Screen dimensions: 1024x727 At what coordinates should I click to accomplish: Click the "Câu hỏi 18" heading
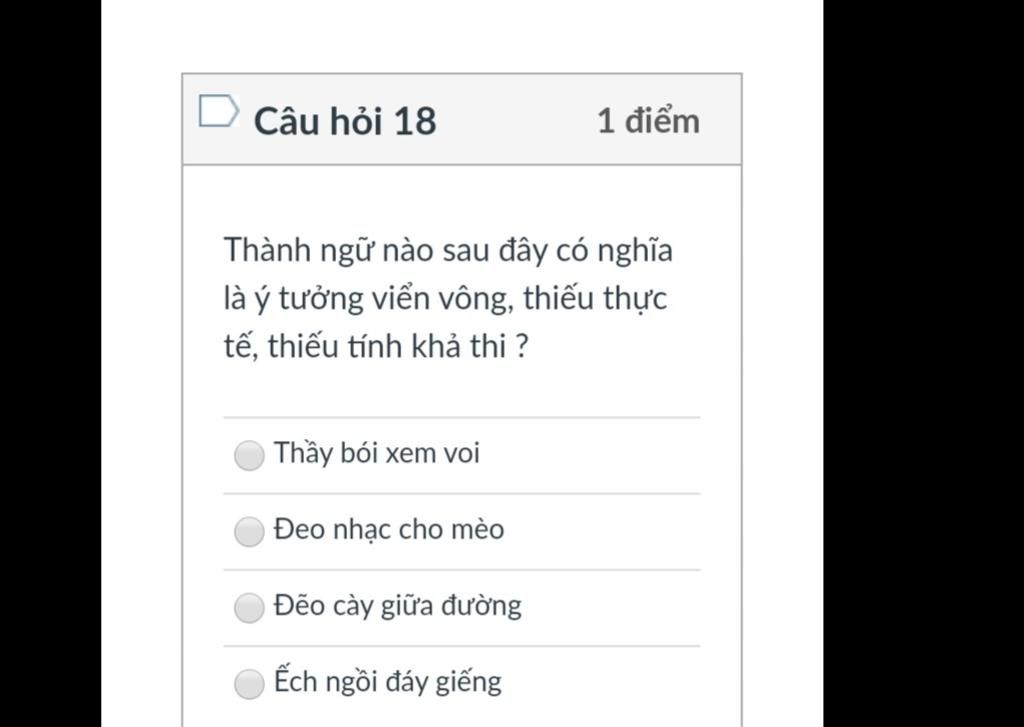pyautogui.click(x=345, y=121)
